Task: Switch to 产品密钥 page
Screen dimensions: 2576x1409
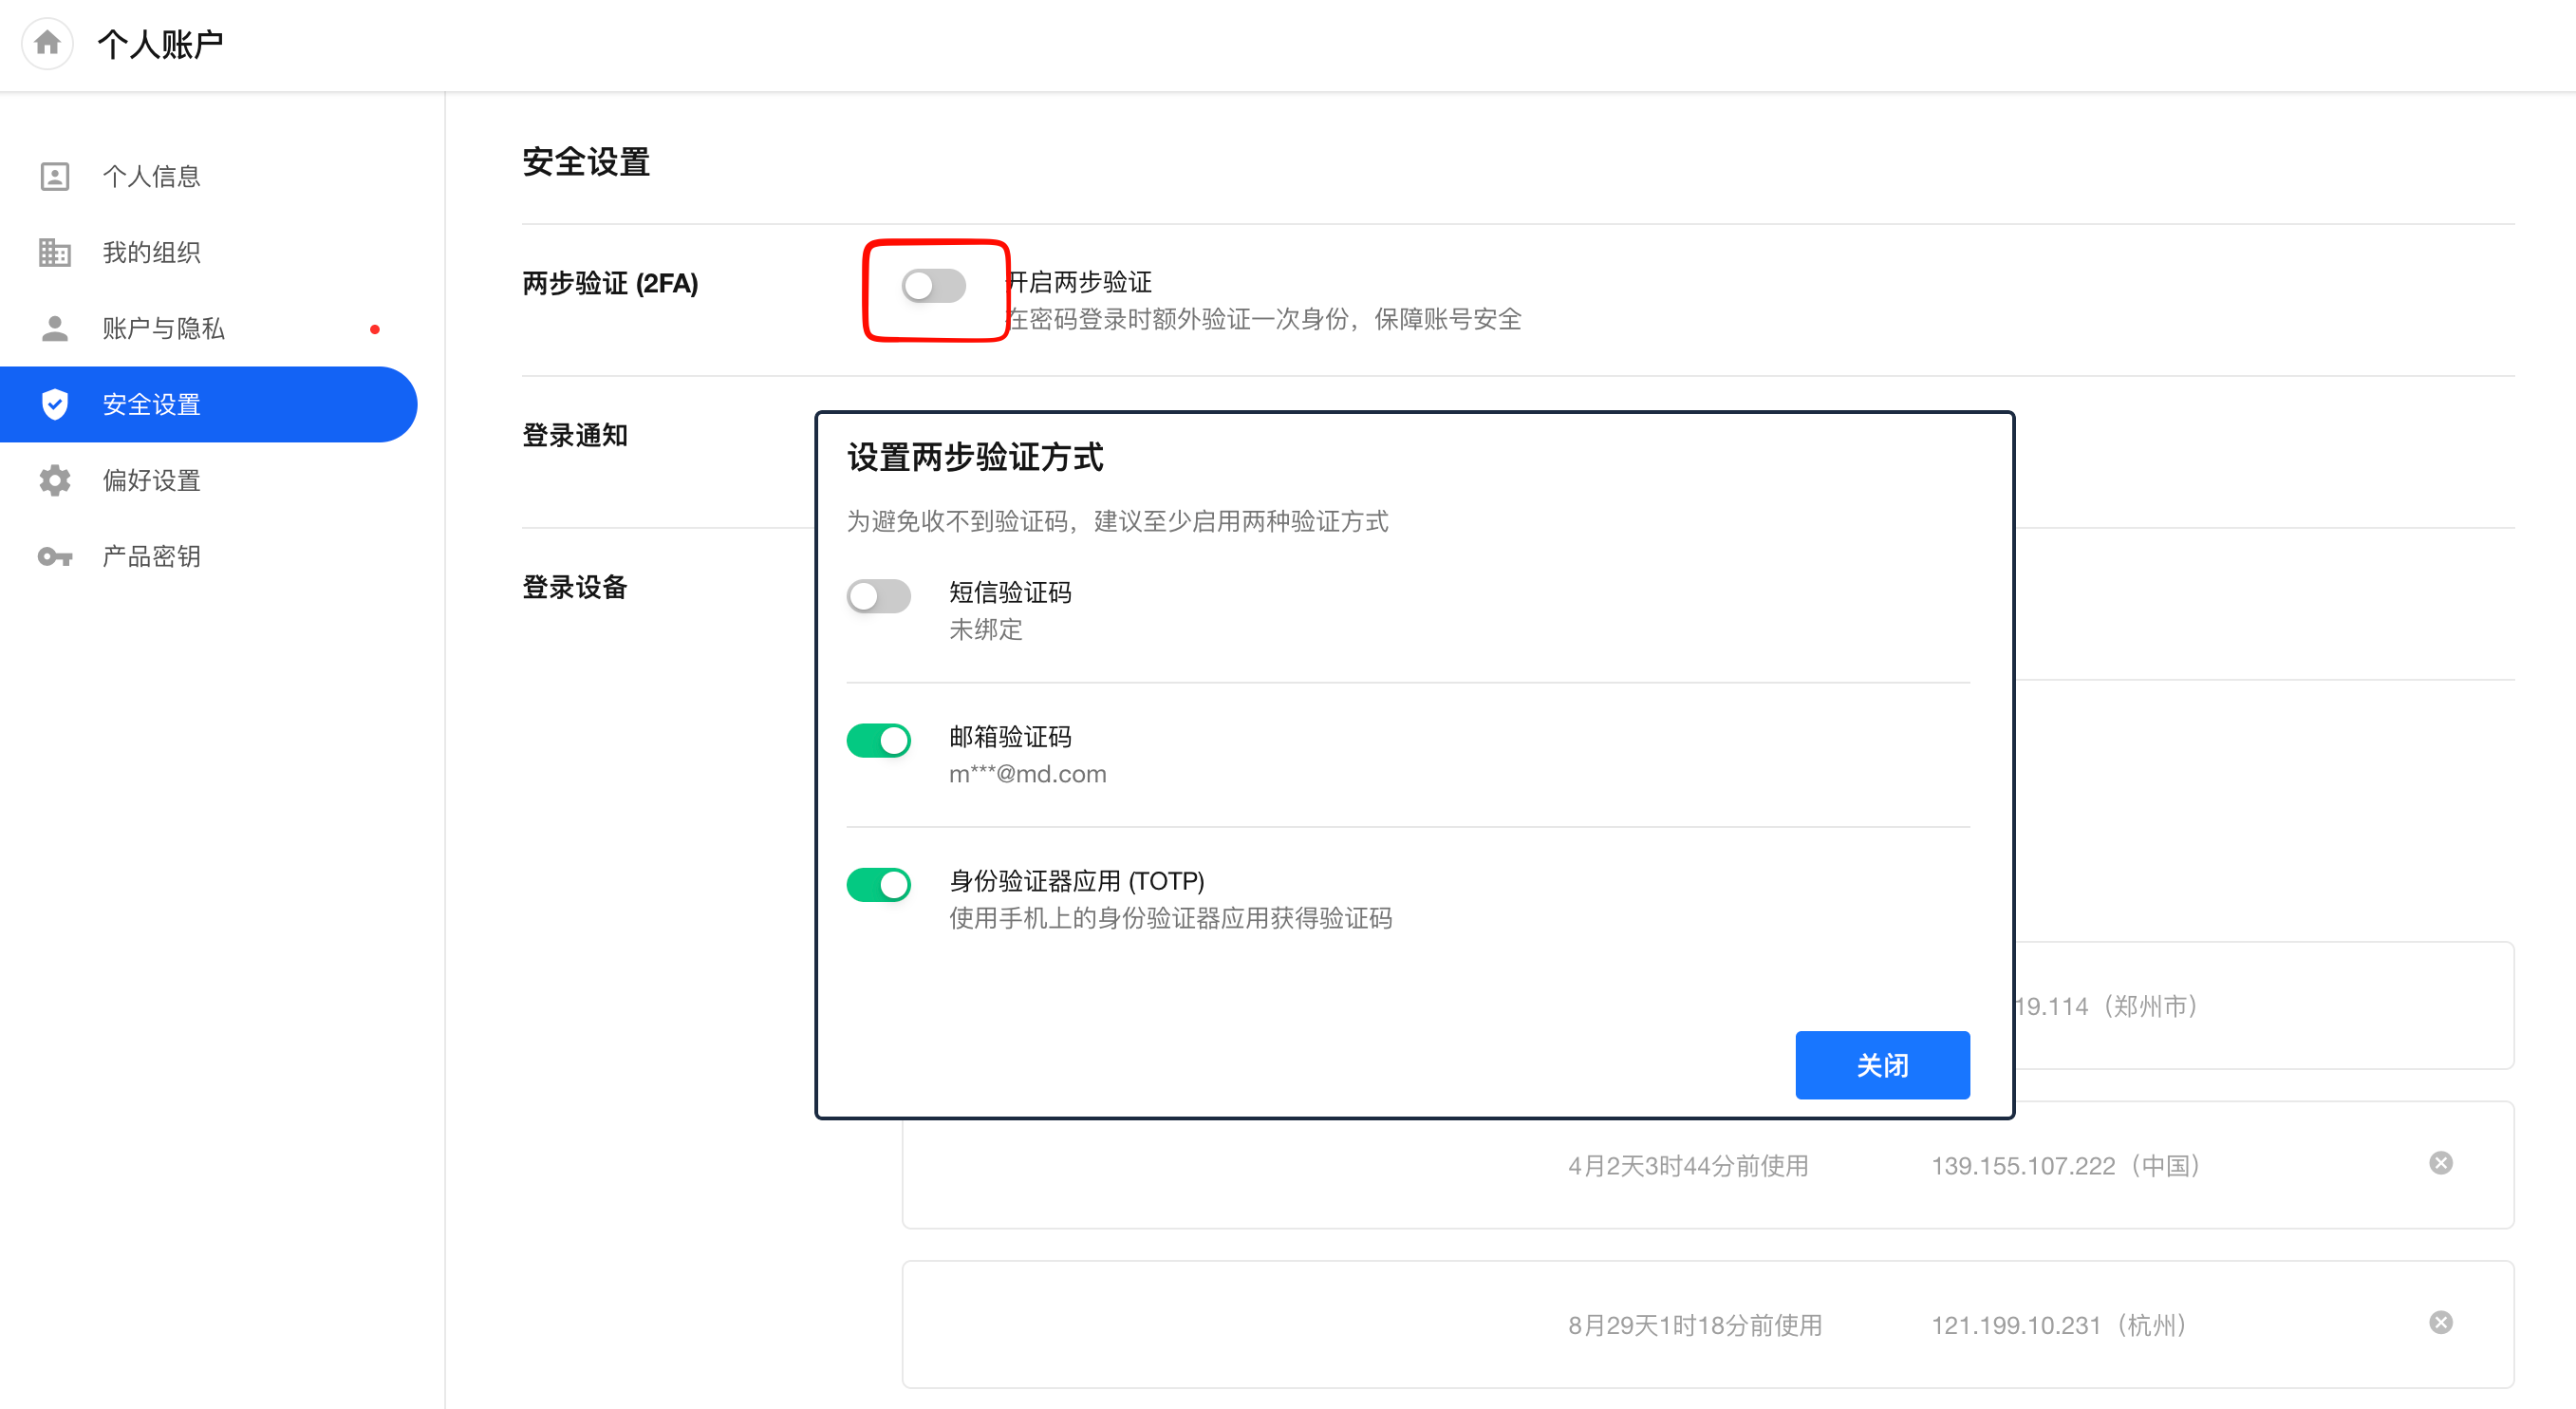Action: (151, 556)
